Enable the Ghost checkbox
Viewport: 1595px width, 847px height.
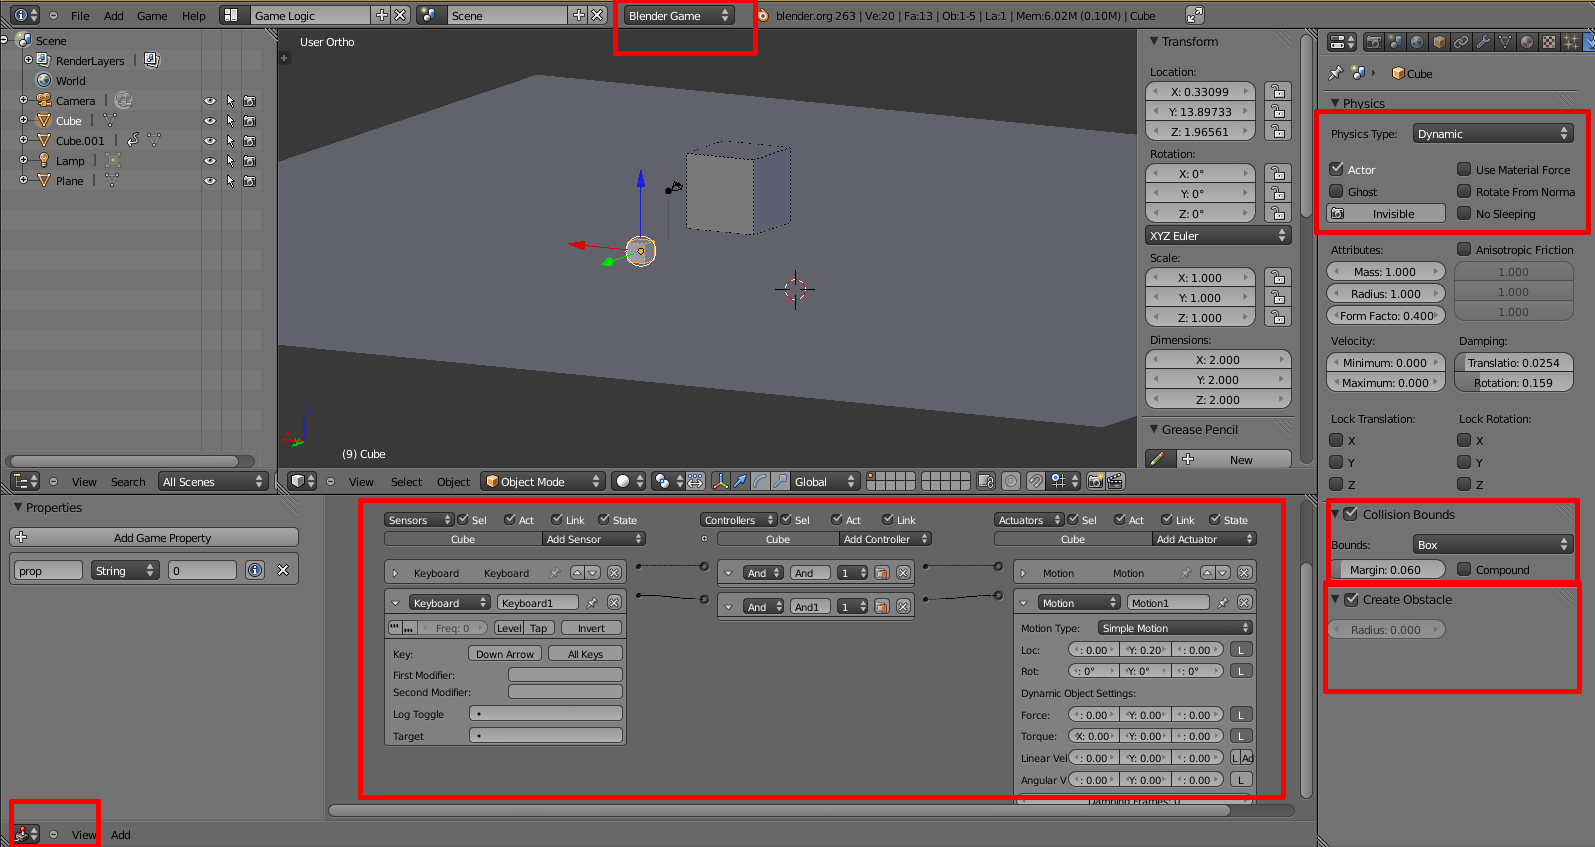(1336, 191)
